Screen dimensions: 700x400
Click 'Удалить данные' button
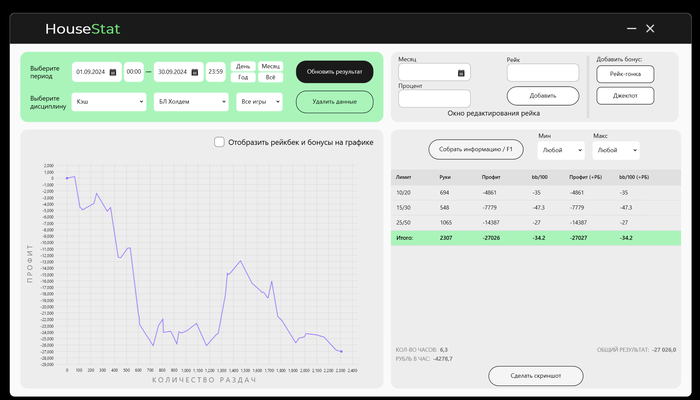click(x=334, y=102)
